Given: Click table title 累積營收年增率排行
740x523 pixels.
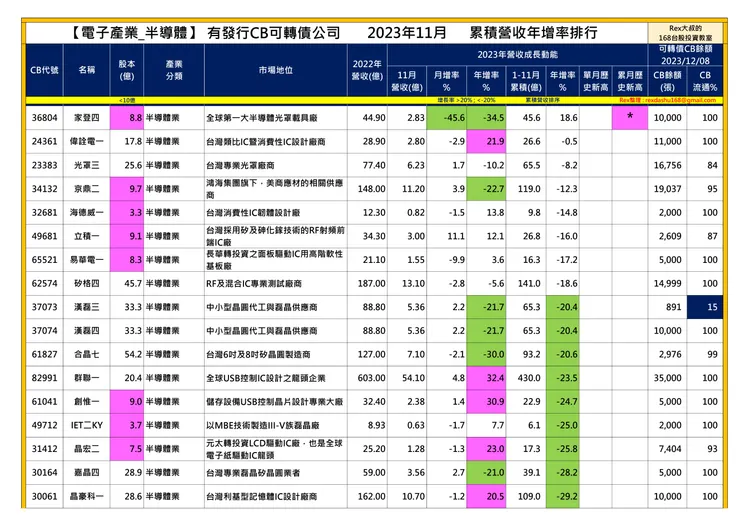Looking at the screenshot, I should point(533,33).
